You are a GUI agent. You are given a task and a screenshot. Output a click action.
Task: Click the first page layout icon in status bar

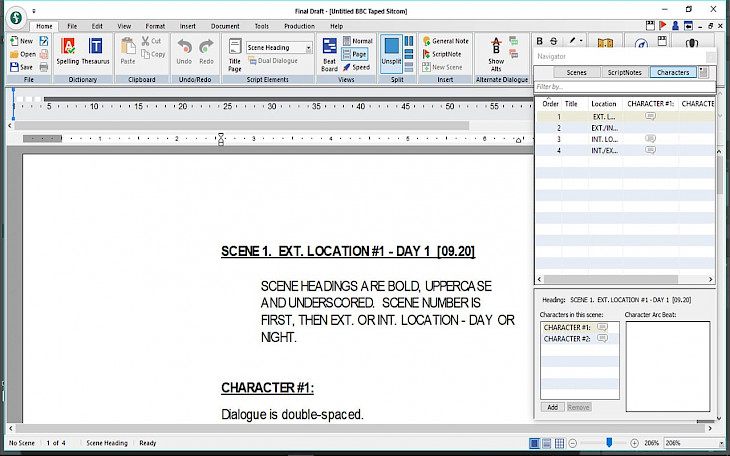[x=534, y=443]
